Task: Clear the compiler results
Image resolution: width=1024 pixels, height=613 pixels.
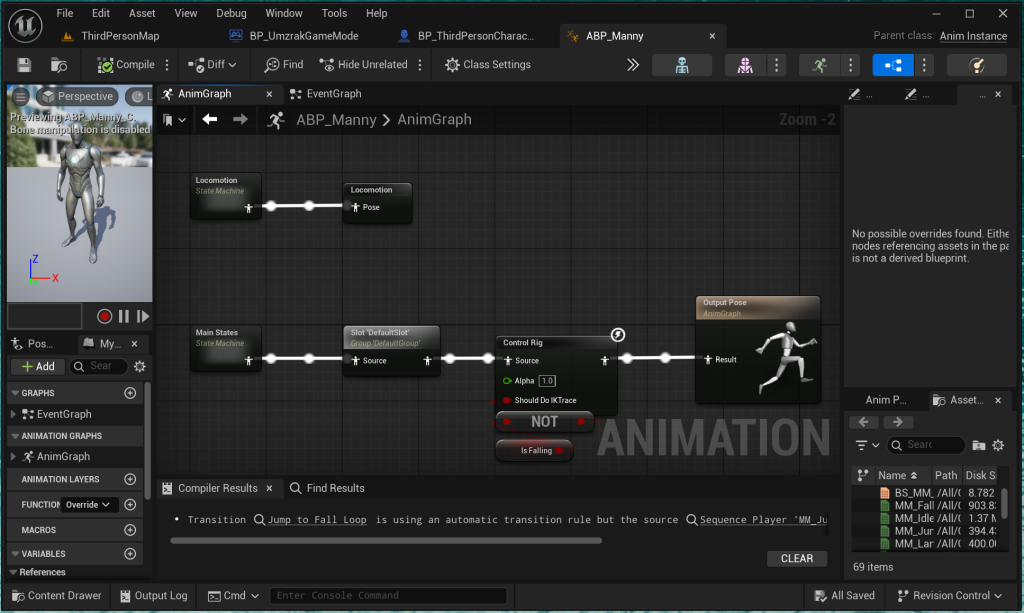Action: (797, 558)
